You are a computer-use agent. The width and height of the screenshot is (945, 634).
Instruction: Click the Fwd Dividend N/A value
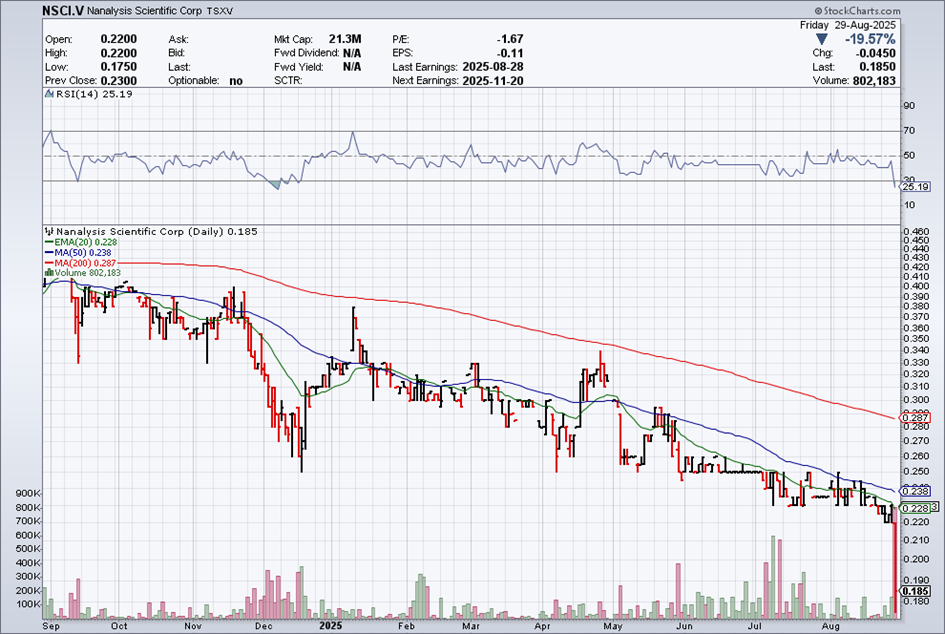tap(352, 53)
